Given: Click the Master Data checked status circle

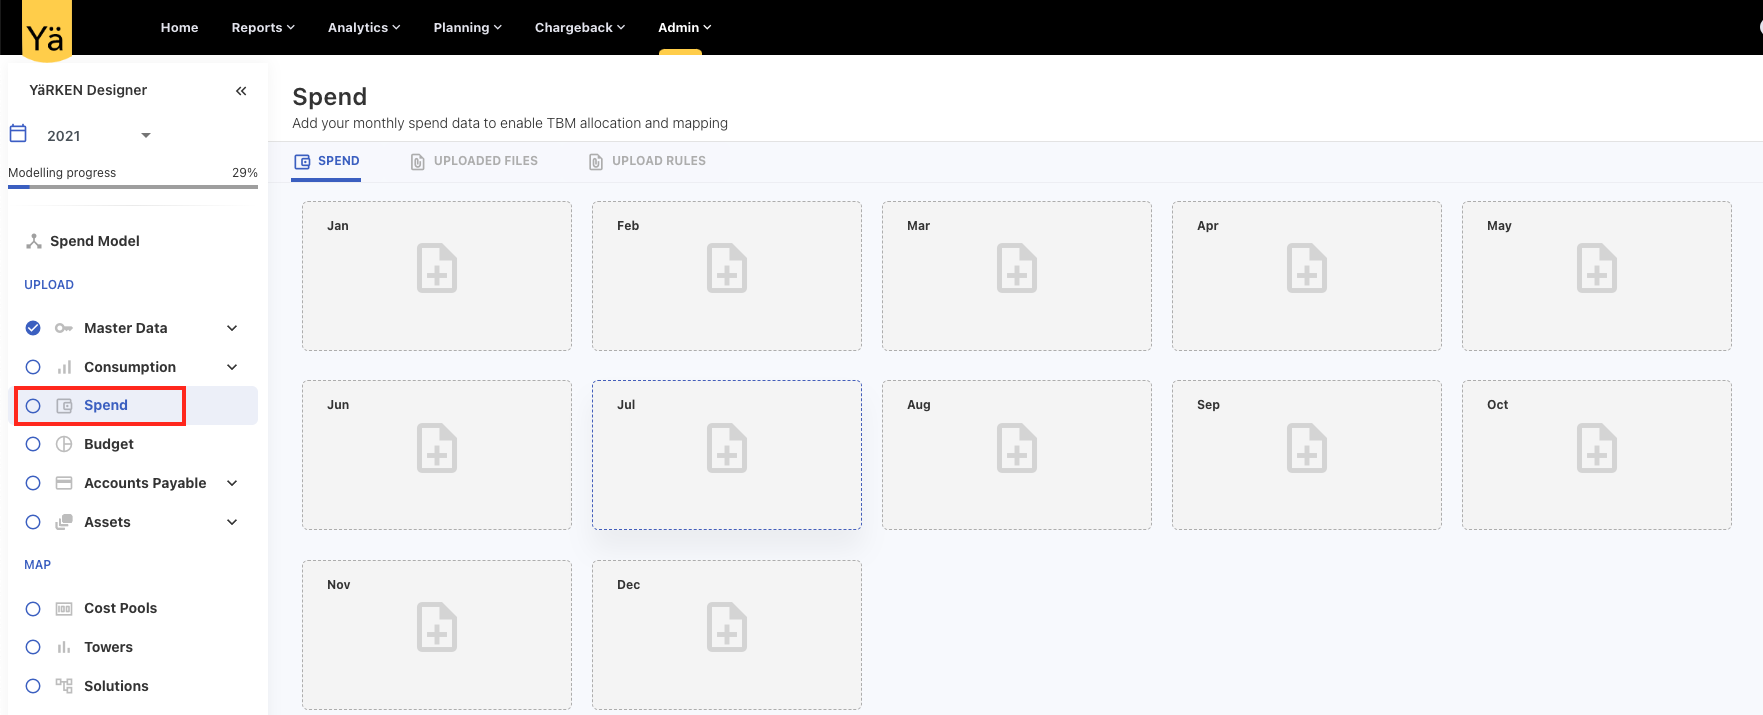Looking at the screenshot, I should click(33, 328).
